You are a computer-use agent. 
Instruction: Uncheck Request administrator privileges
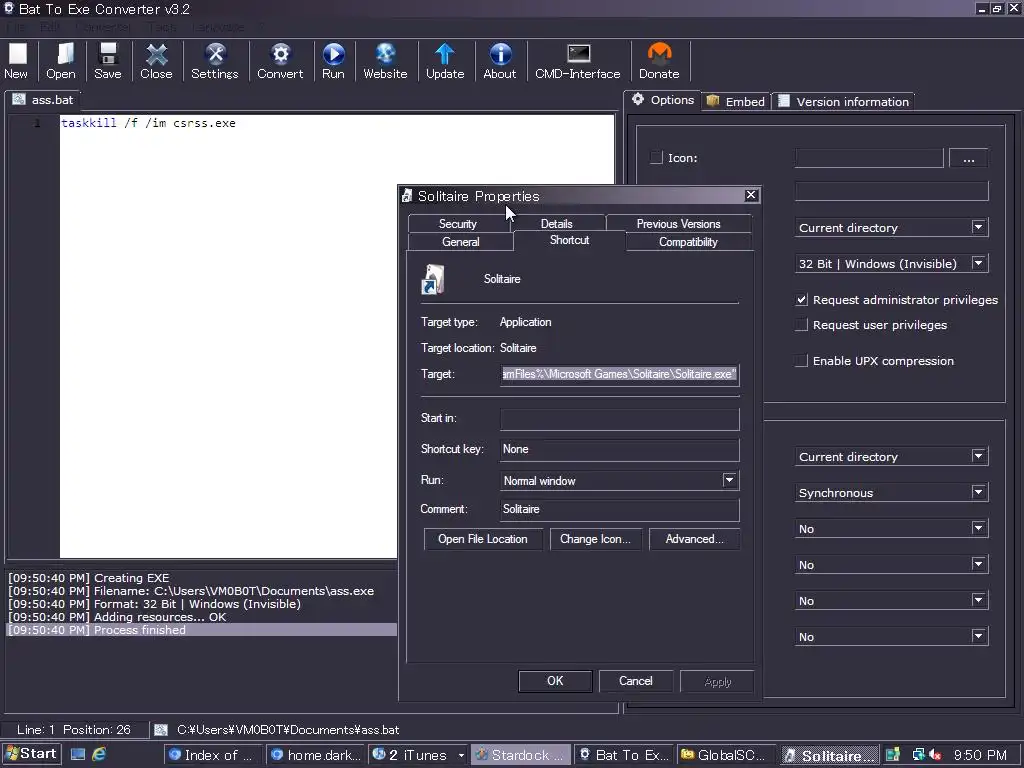tap(802, 300)
